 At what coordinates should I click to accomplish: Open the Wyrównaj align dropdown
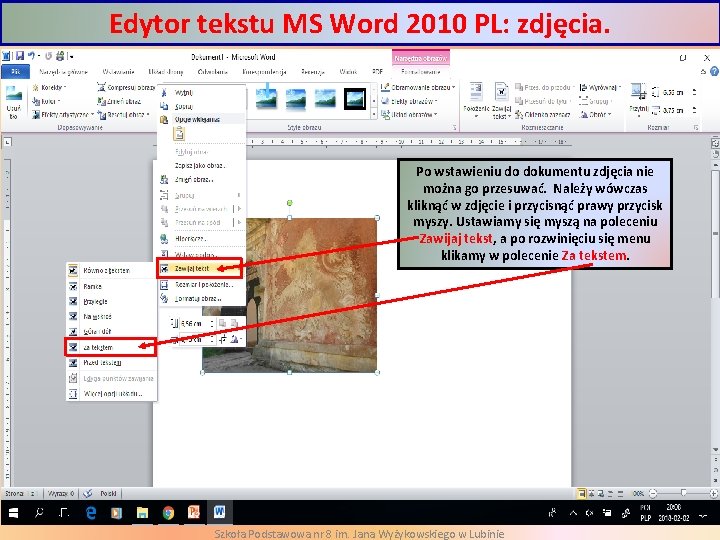point(601,87)
